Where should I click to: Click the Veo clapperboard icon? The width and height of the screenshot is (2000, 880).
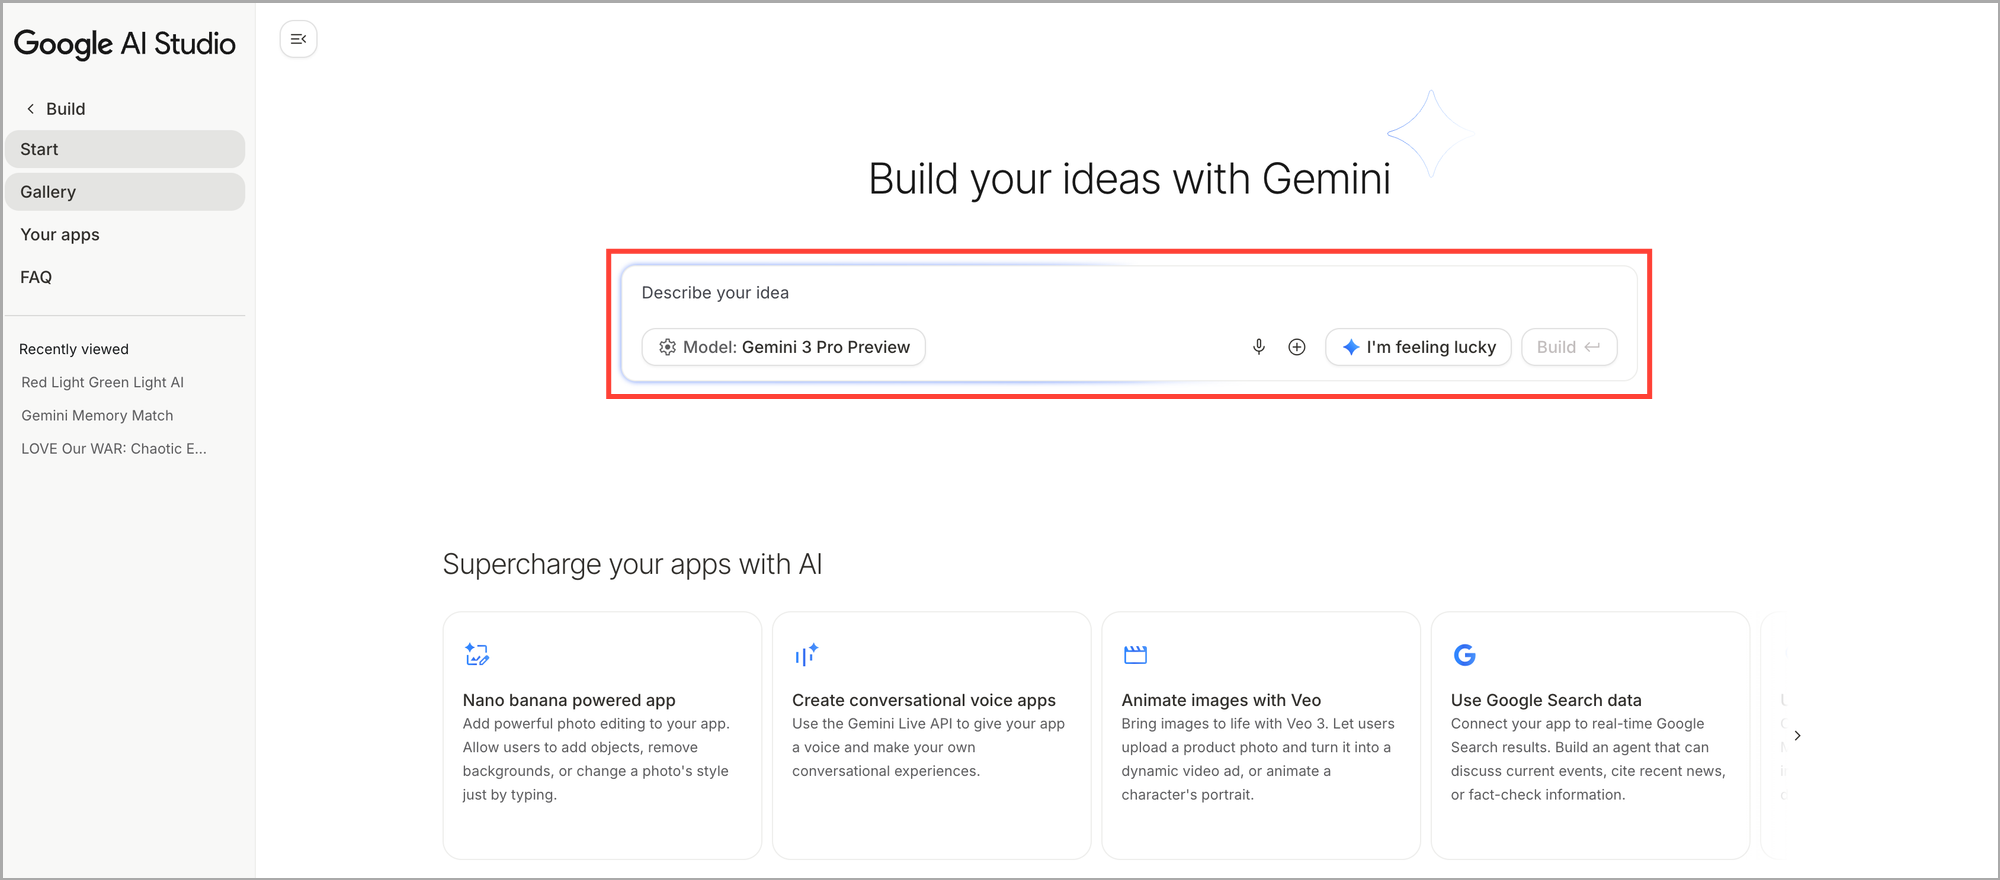tap(1135, 655)
